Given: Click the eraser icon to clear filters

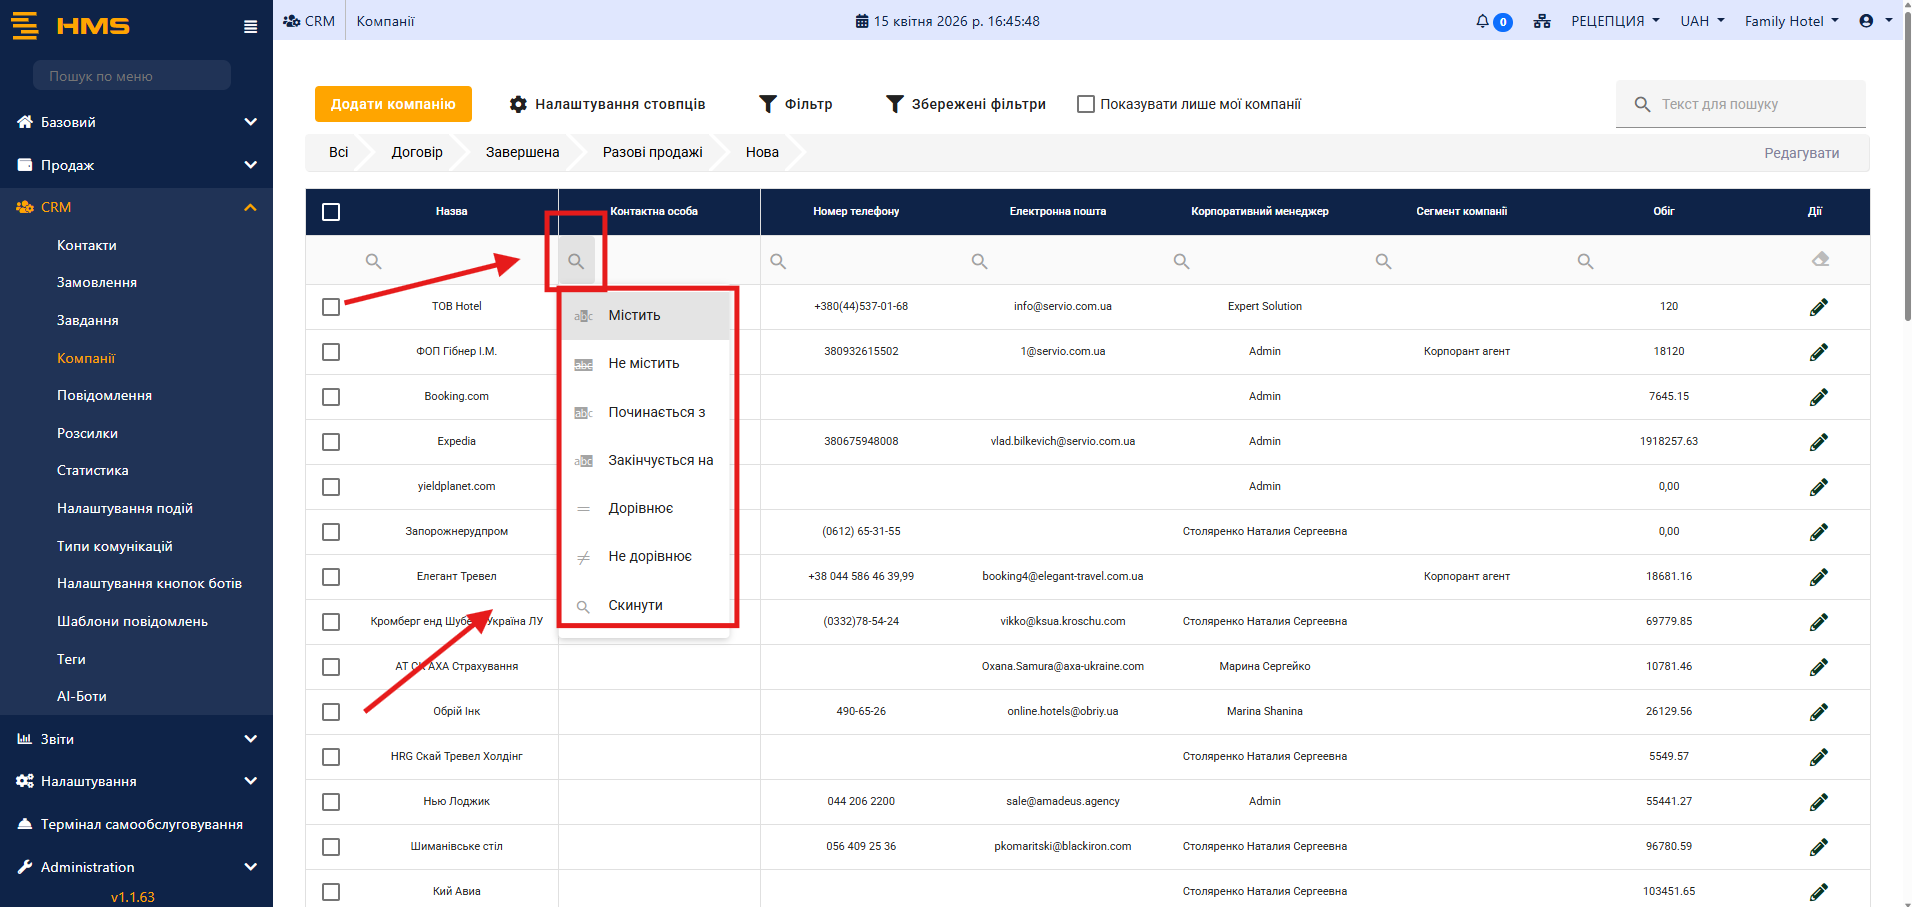Looking at the screenshot, I should pos(1820,260).
